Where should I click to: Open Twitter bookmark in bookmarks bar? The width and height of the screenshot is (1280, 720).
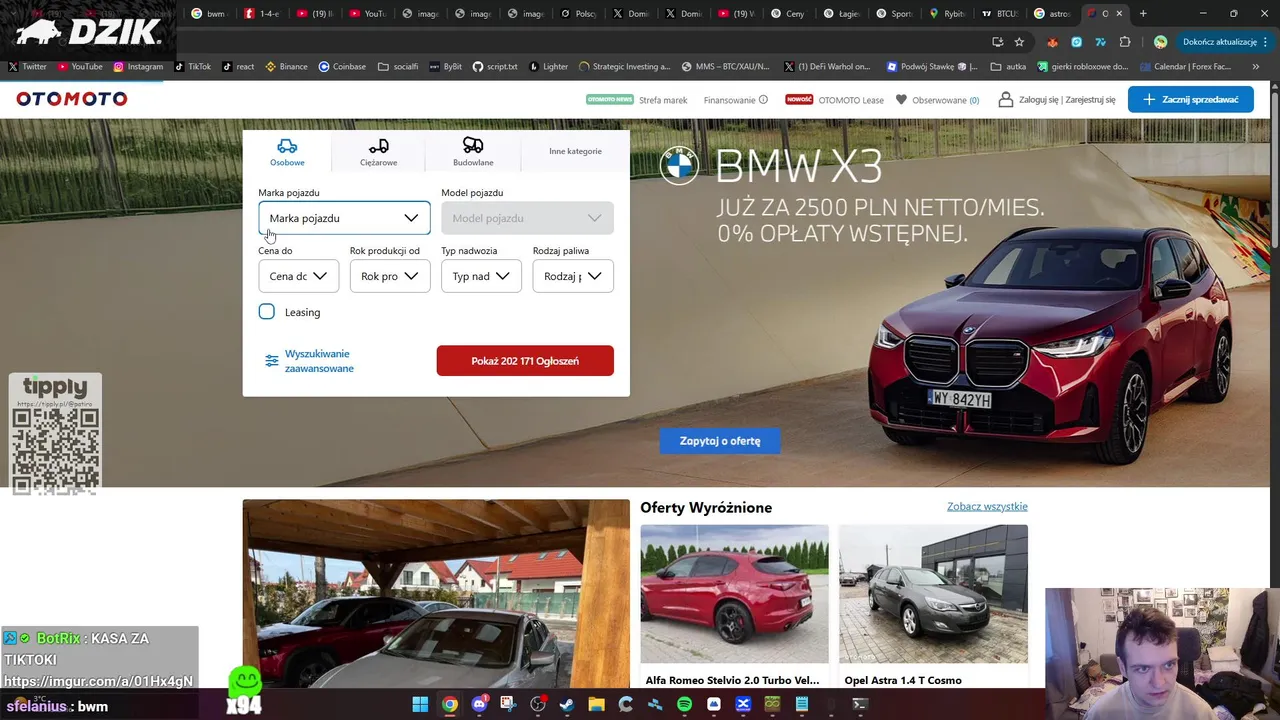pyautogui.click(x=28, y=67)
